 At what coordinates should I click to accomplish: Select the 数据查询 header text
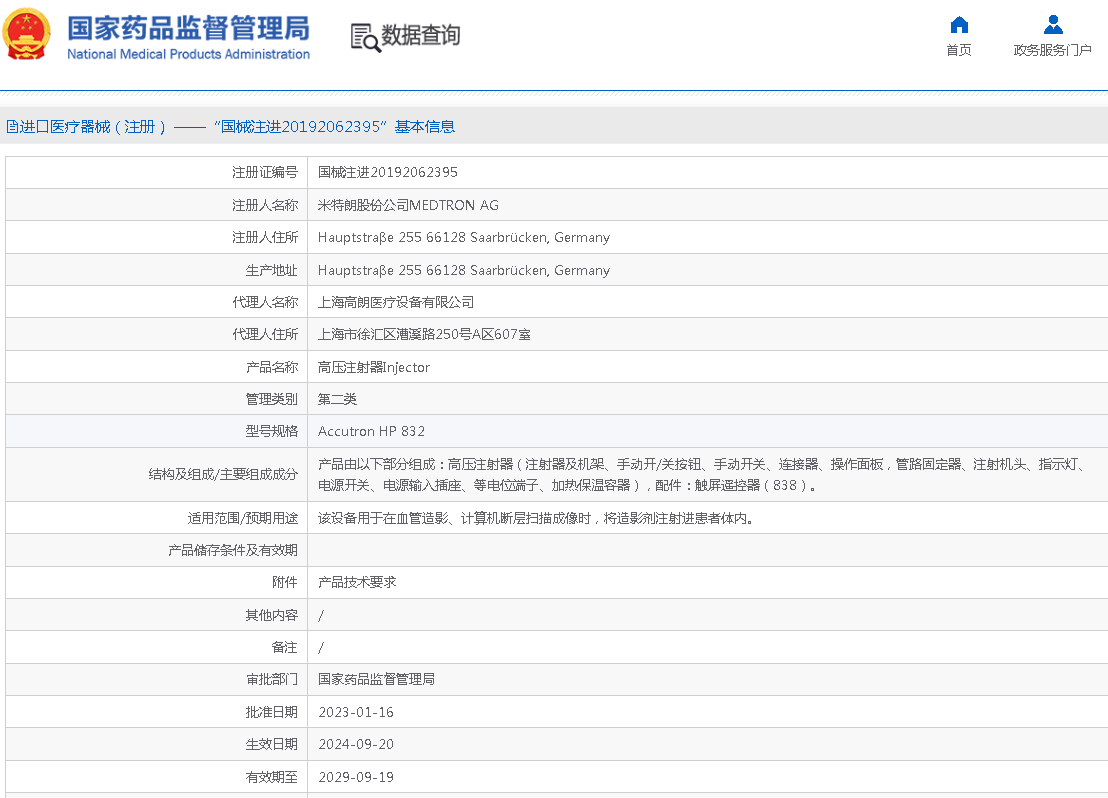tap(421, 36)
